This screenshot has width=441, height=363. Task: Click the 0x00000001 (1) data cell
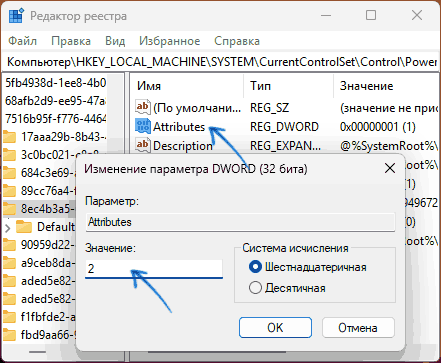tap(378, 127)
